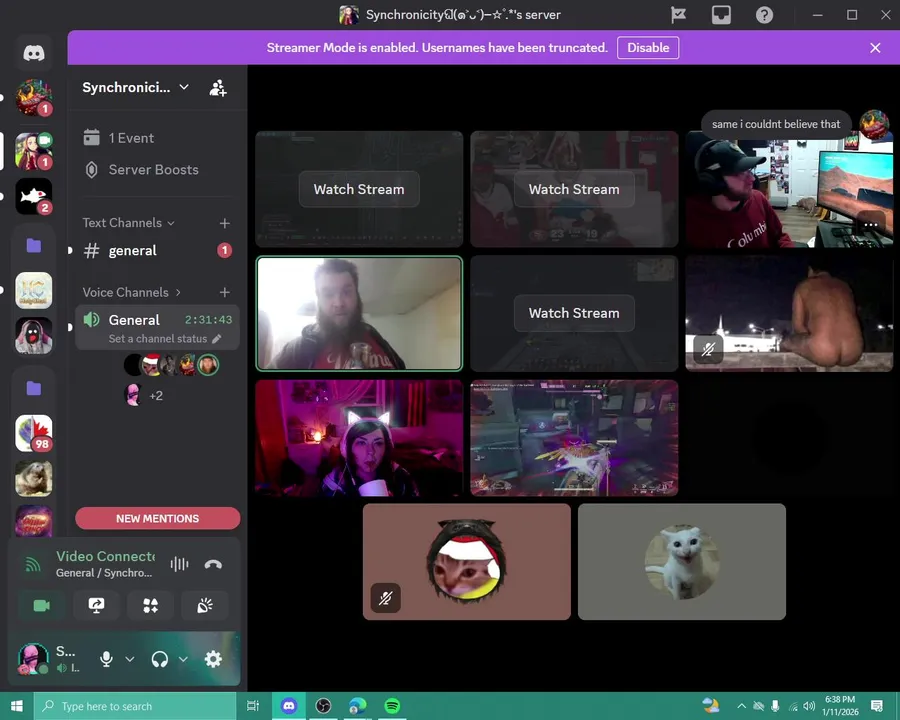Watch Stream in the second row middle tile
This screenshot has width=900, height=720.
pyautogui.click(x=574, y=313)
